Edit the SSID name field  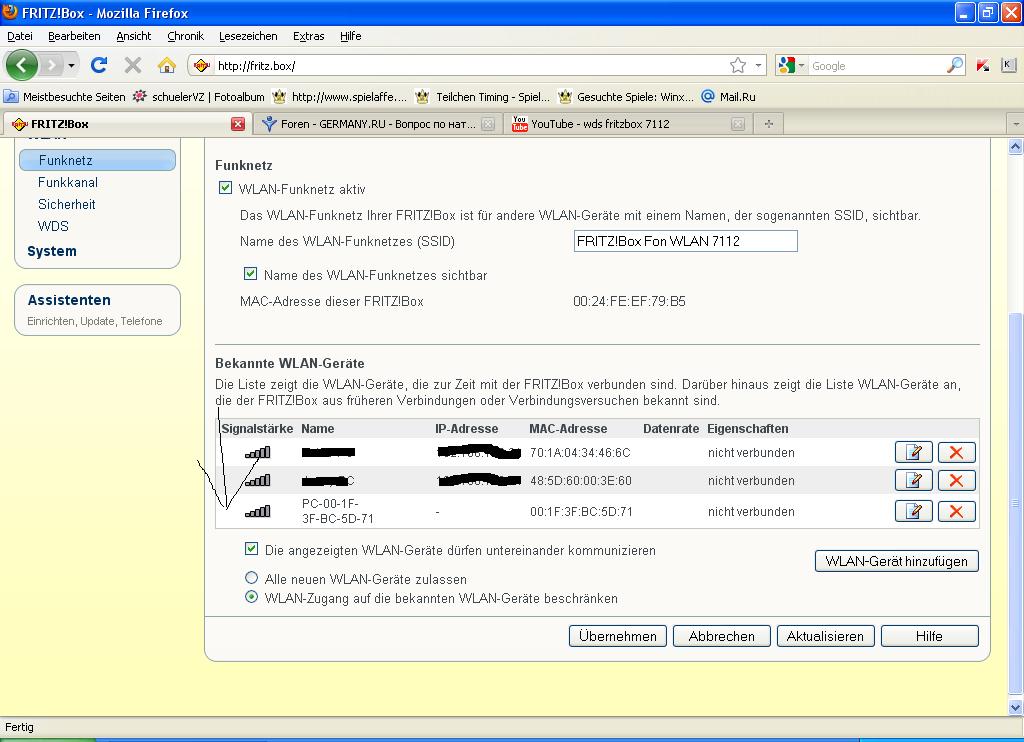point(686,241)
